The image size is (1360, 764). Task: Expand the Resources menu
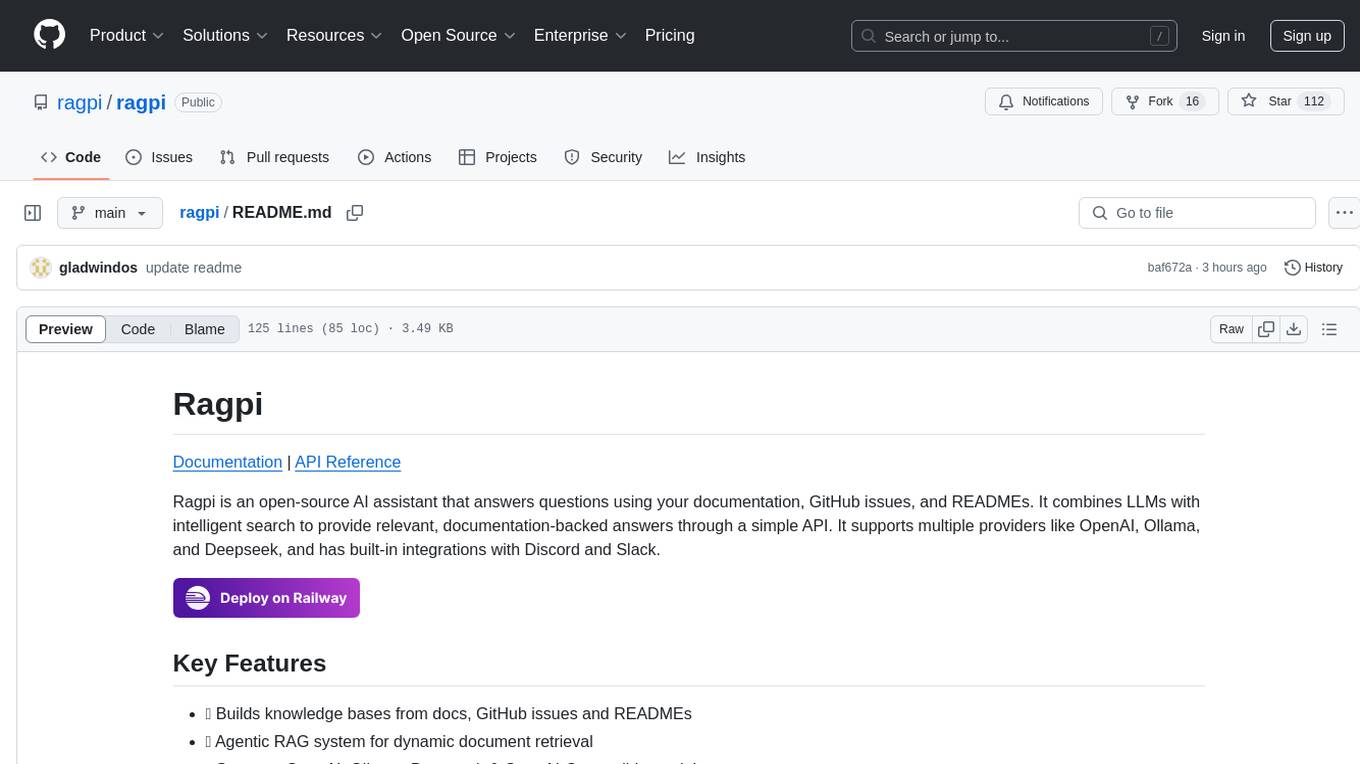[335, 35]
